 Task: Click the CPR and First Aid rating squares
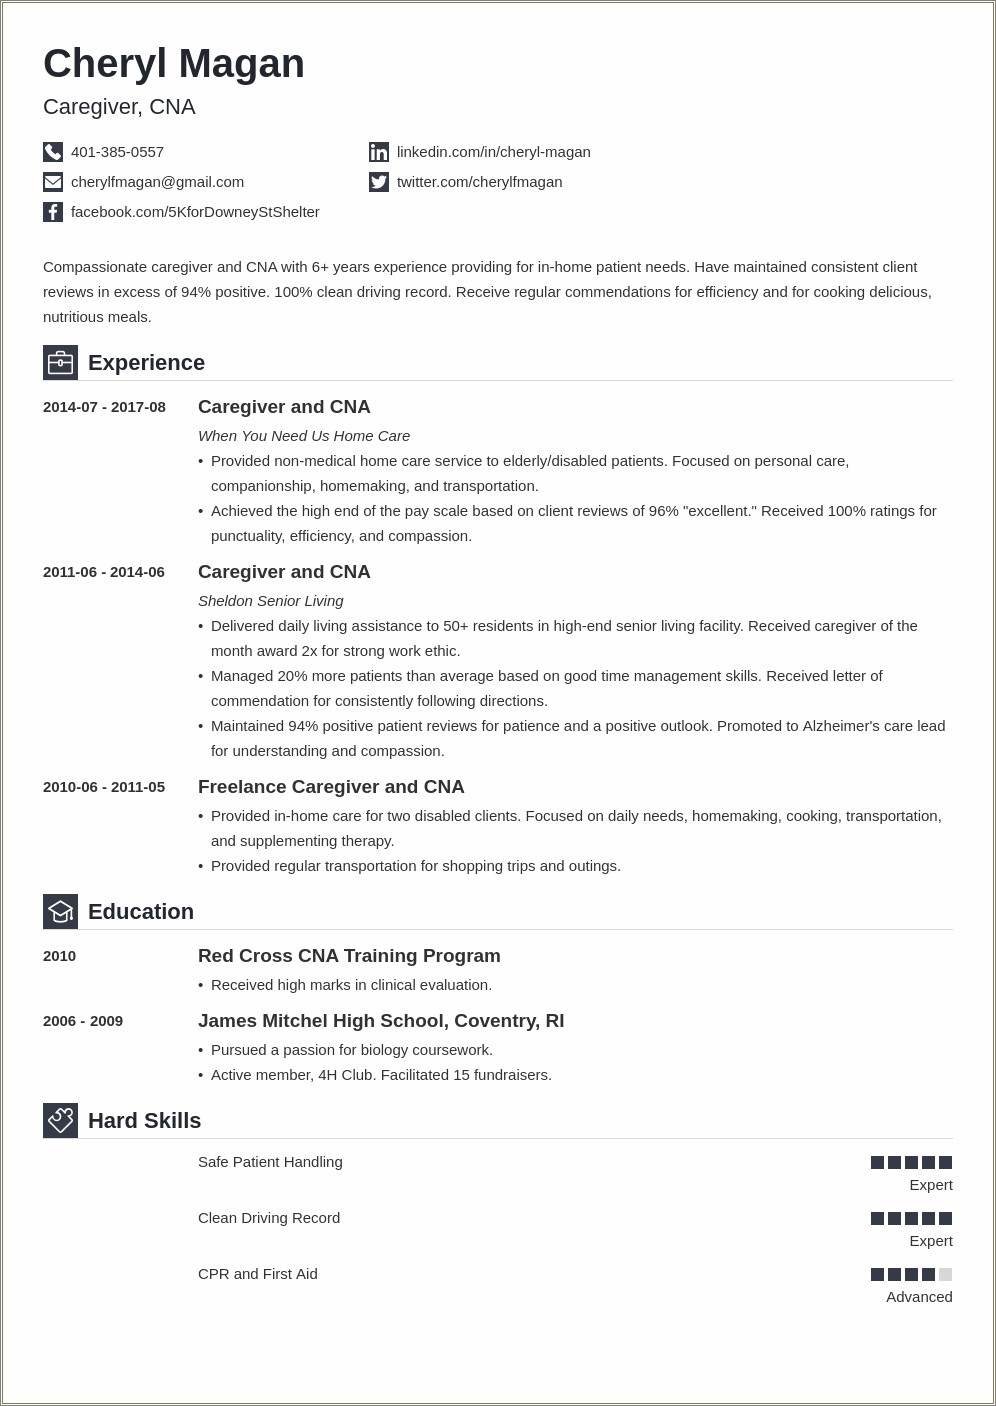point(911,1274)
